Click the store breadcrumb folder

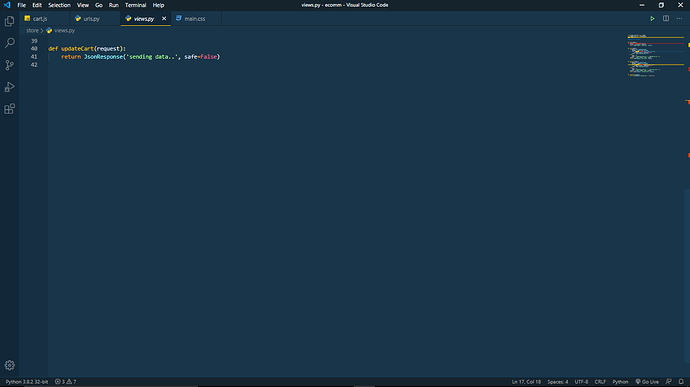[32, 30]
